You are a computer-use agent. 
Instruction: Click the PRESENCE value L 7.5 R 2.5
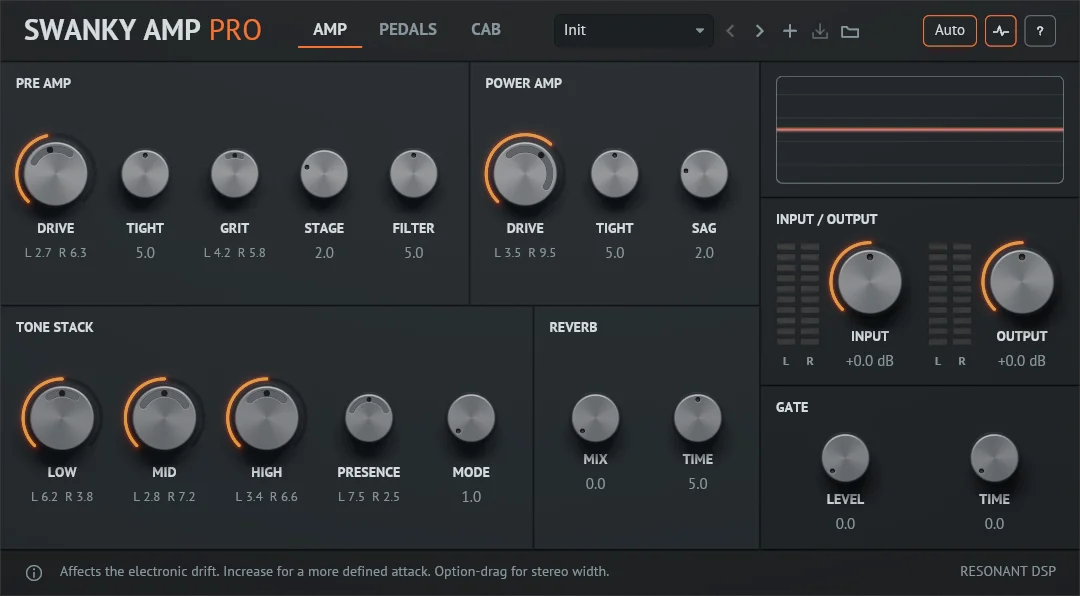pos(368,497)
